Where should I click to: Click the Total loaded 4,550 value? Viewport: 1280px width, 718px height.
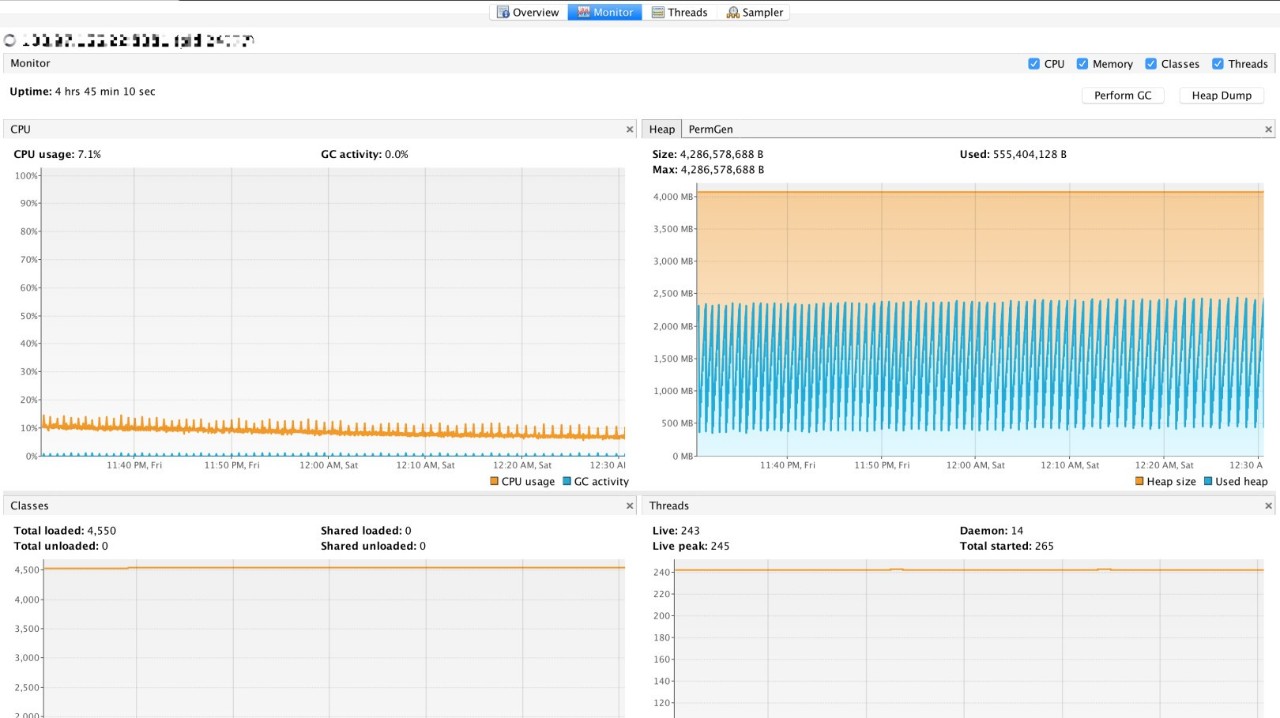pos(102,531)
